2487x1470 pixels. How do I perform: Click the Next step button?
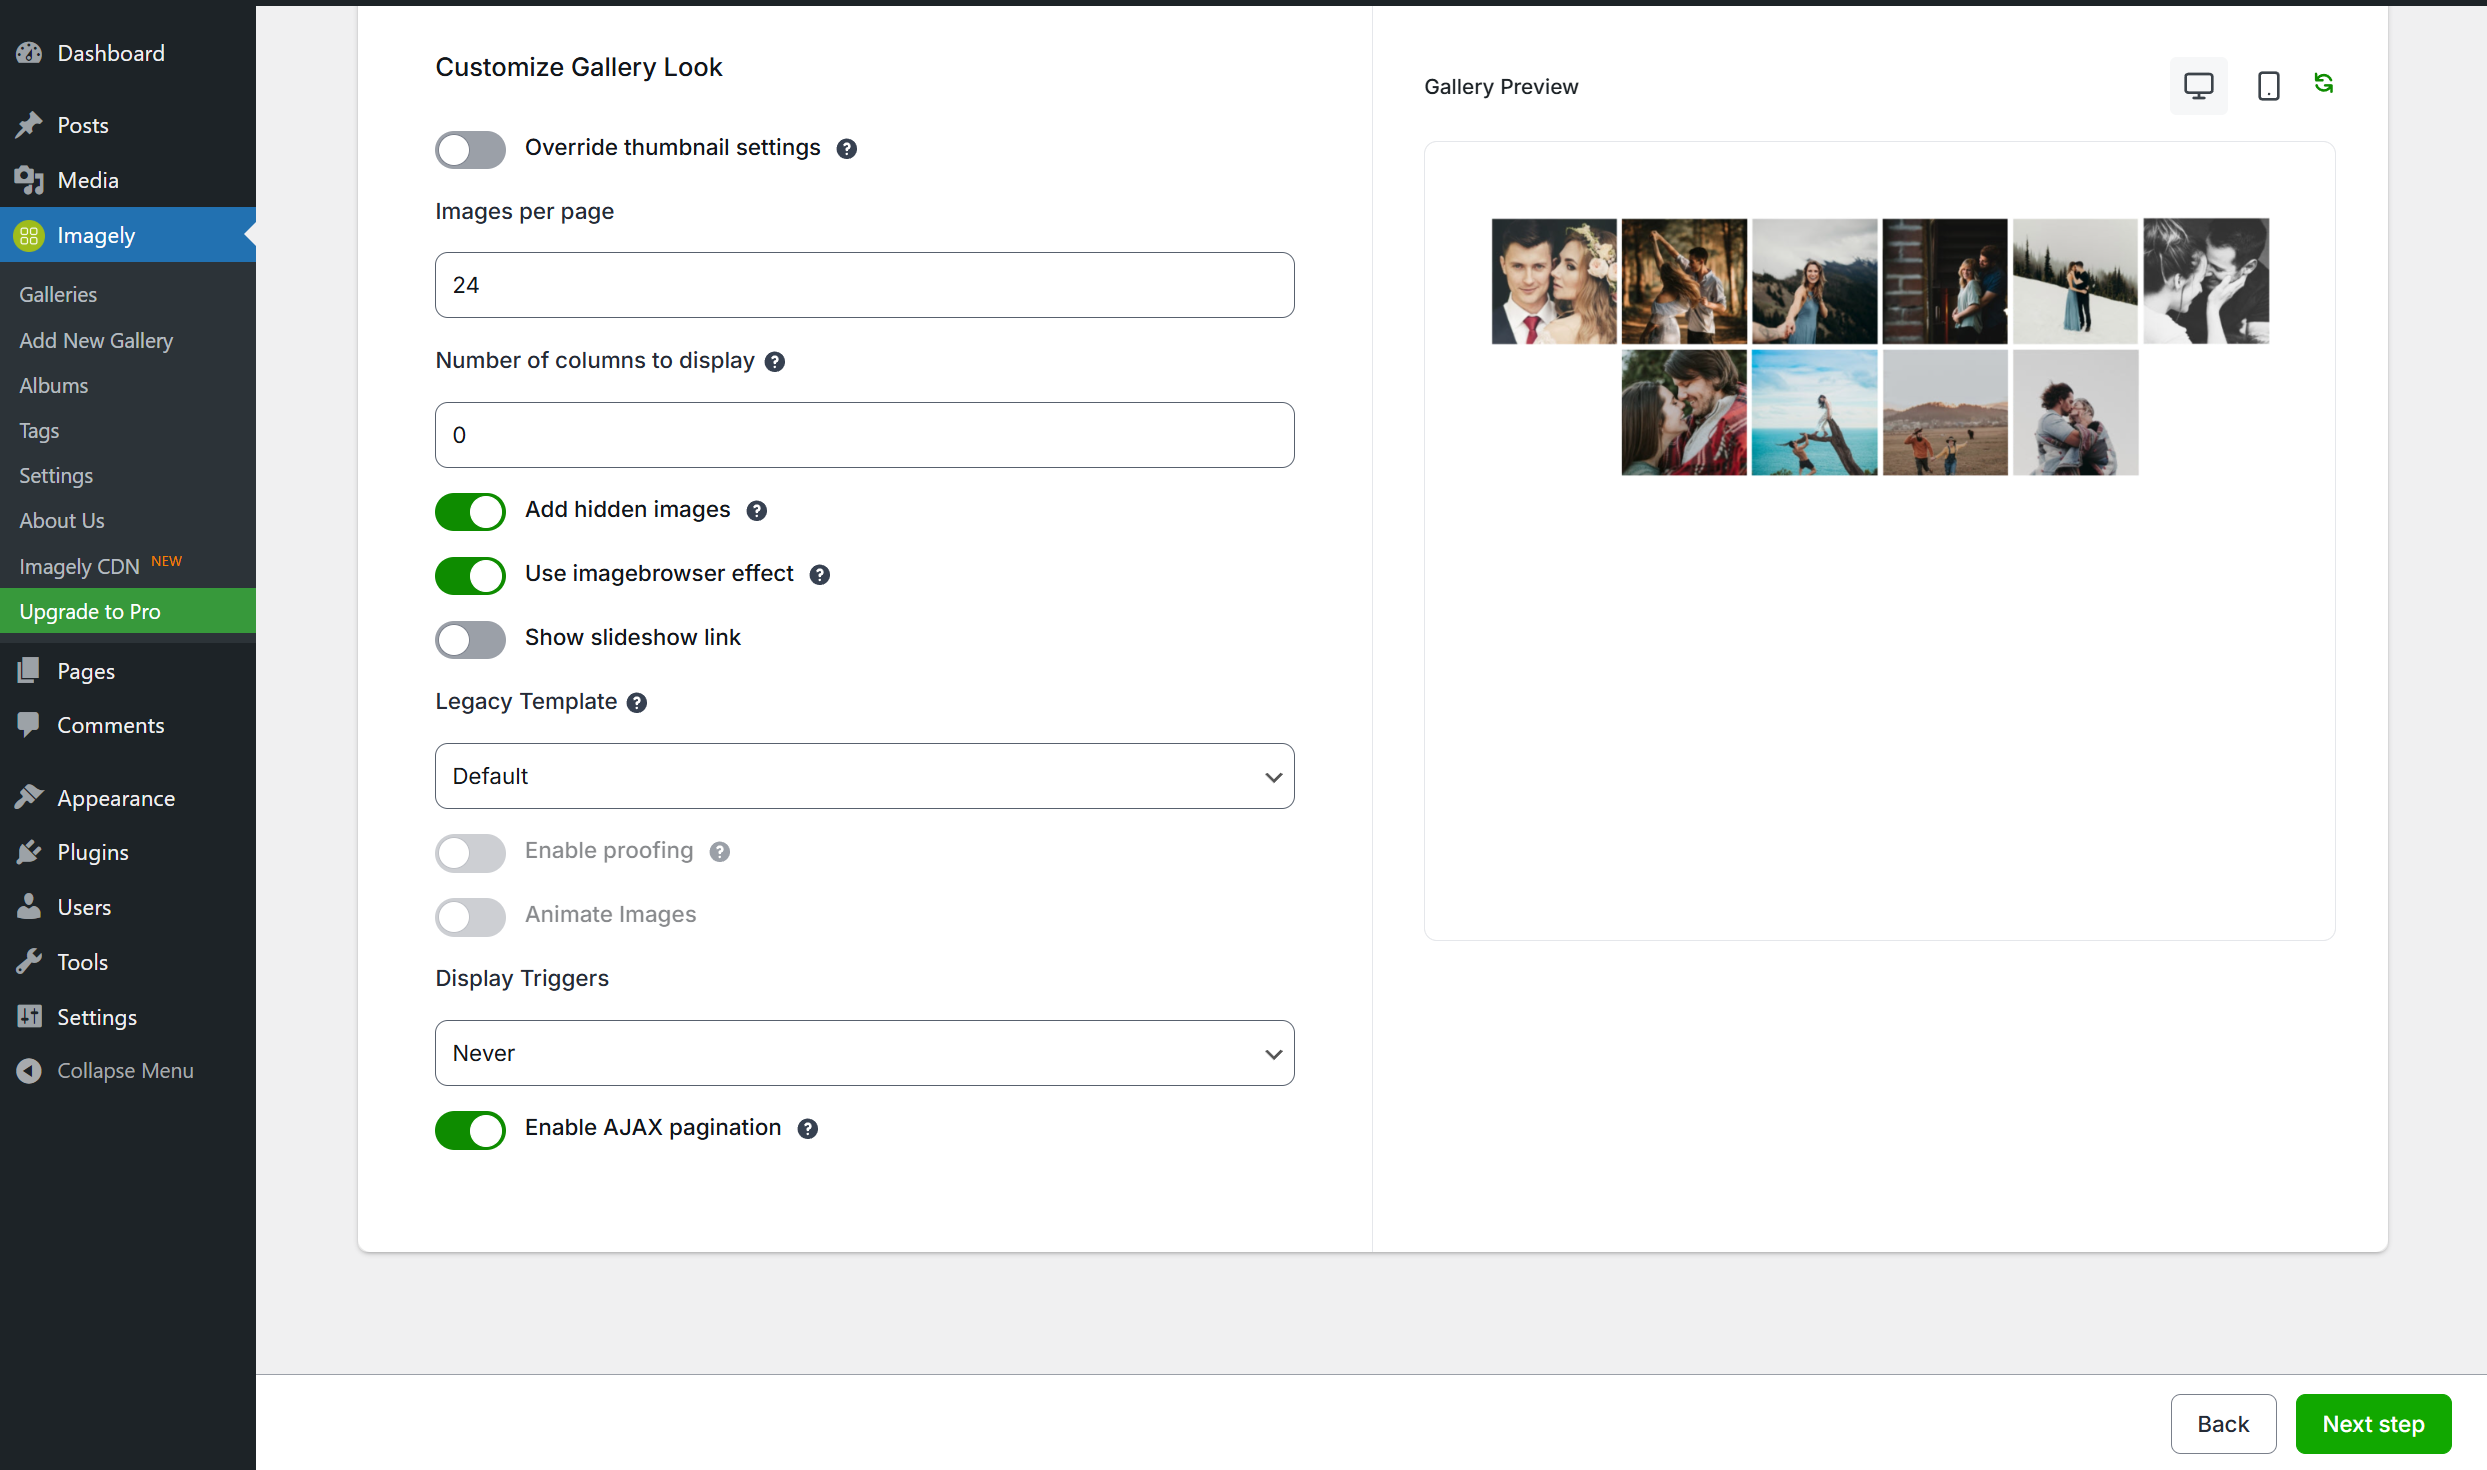pos(2372,1424)
